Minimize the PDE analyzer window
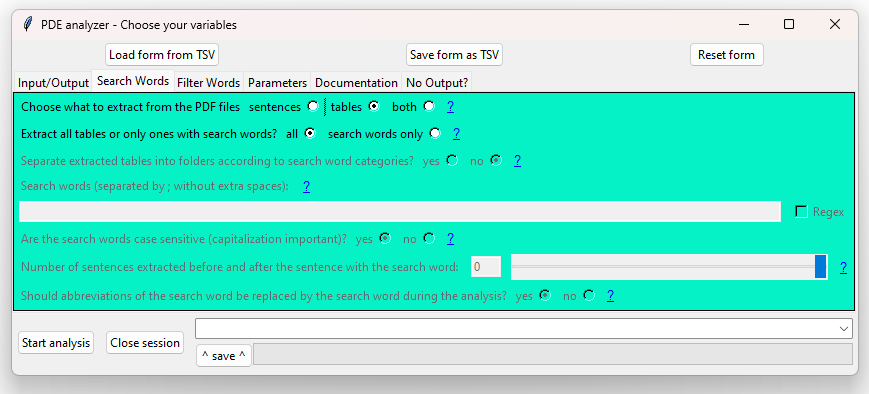Image resolution: width=869 pixels, height=394 pixels. click(x=744, y=24)
